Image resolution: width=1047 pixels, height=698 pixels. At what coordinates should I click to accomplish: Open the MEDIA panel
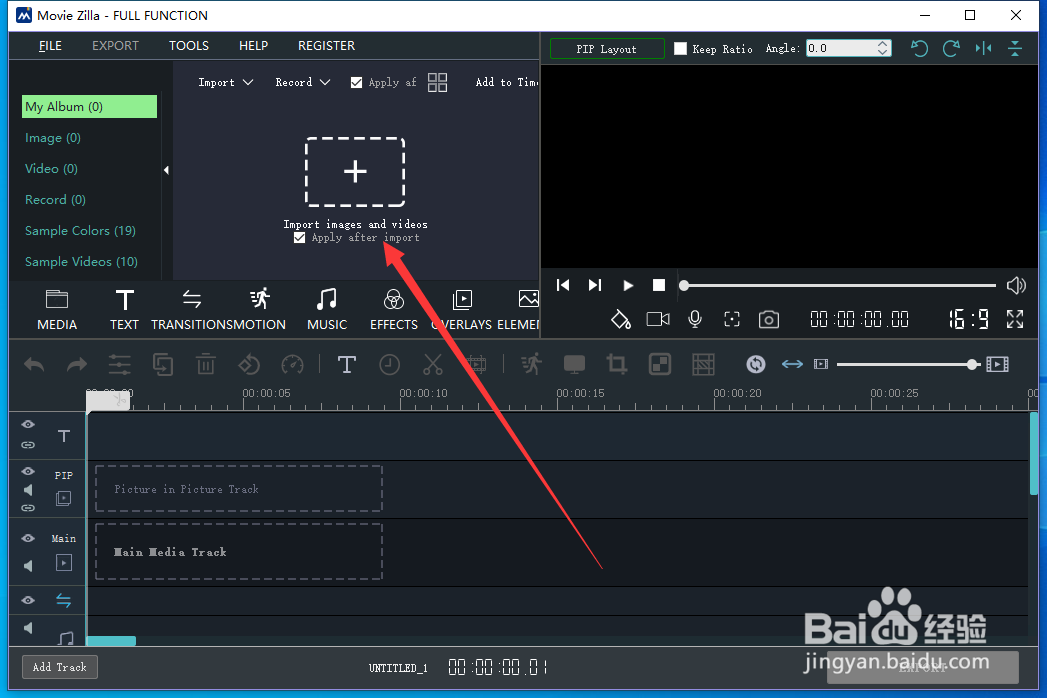click(x=57, y=310)
